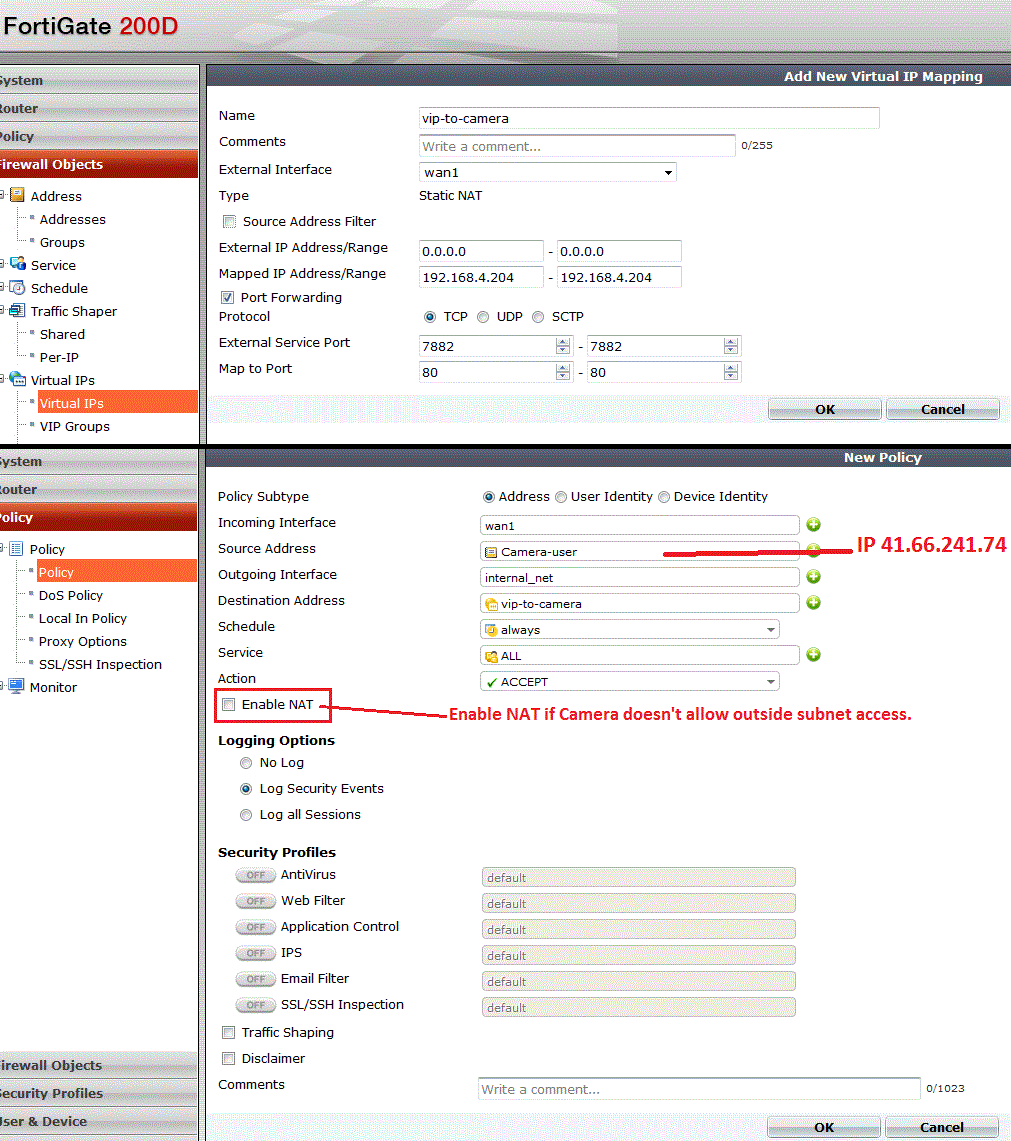Select Log all Sessions option

(246, 815)
